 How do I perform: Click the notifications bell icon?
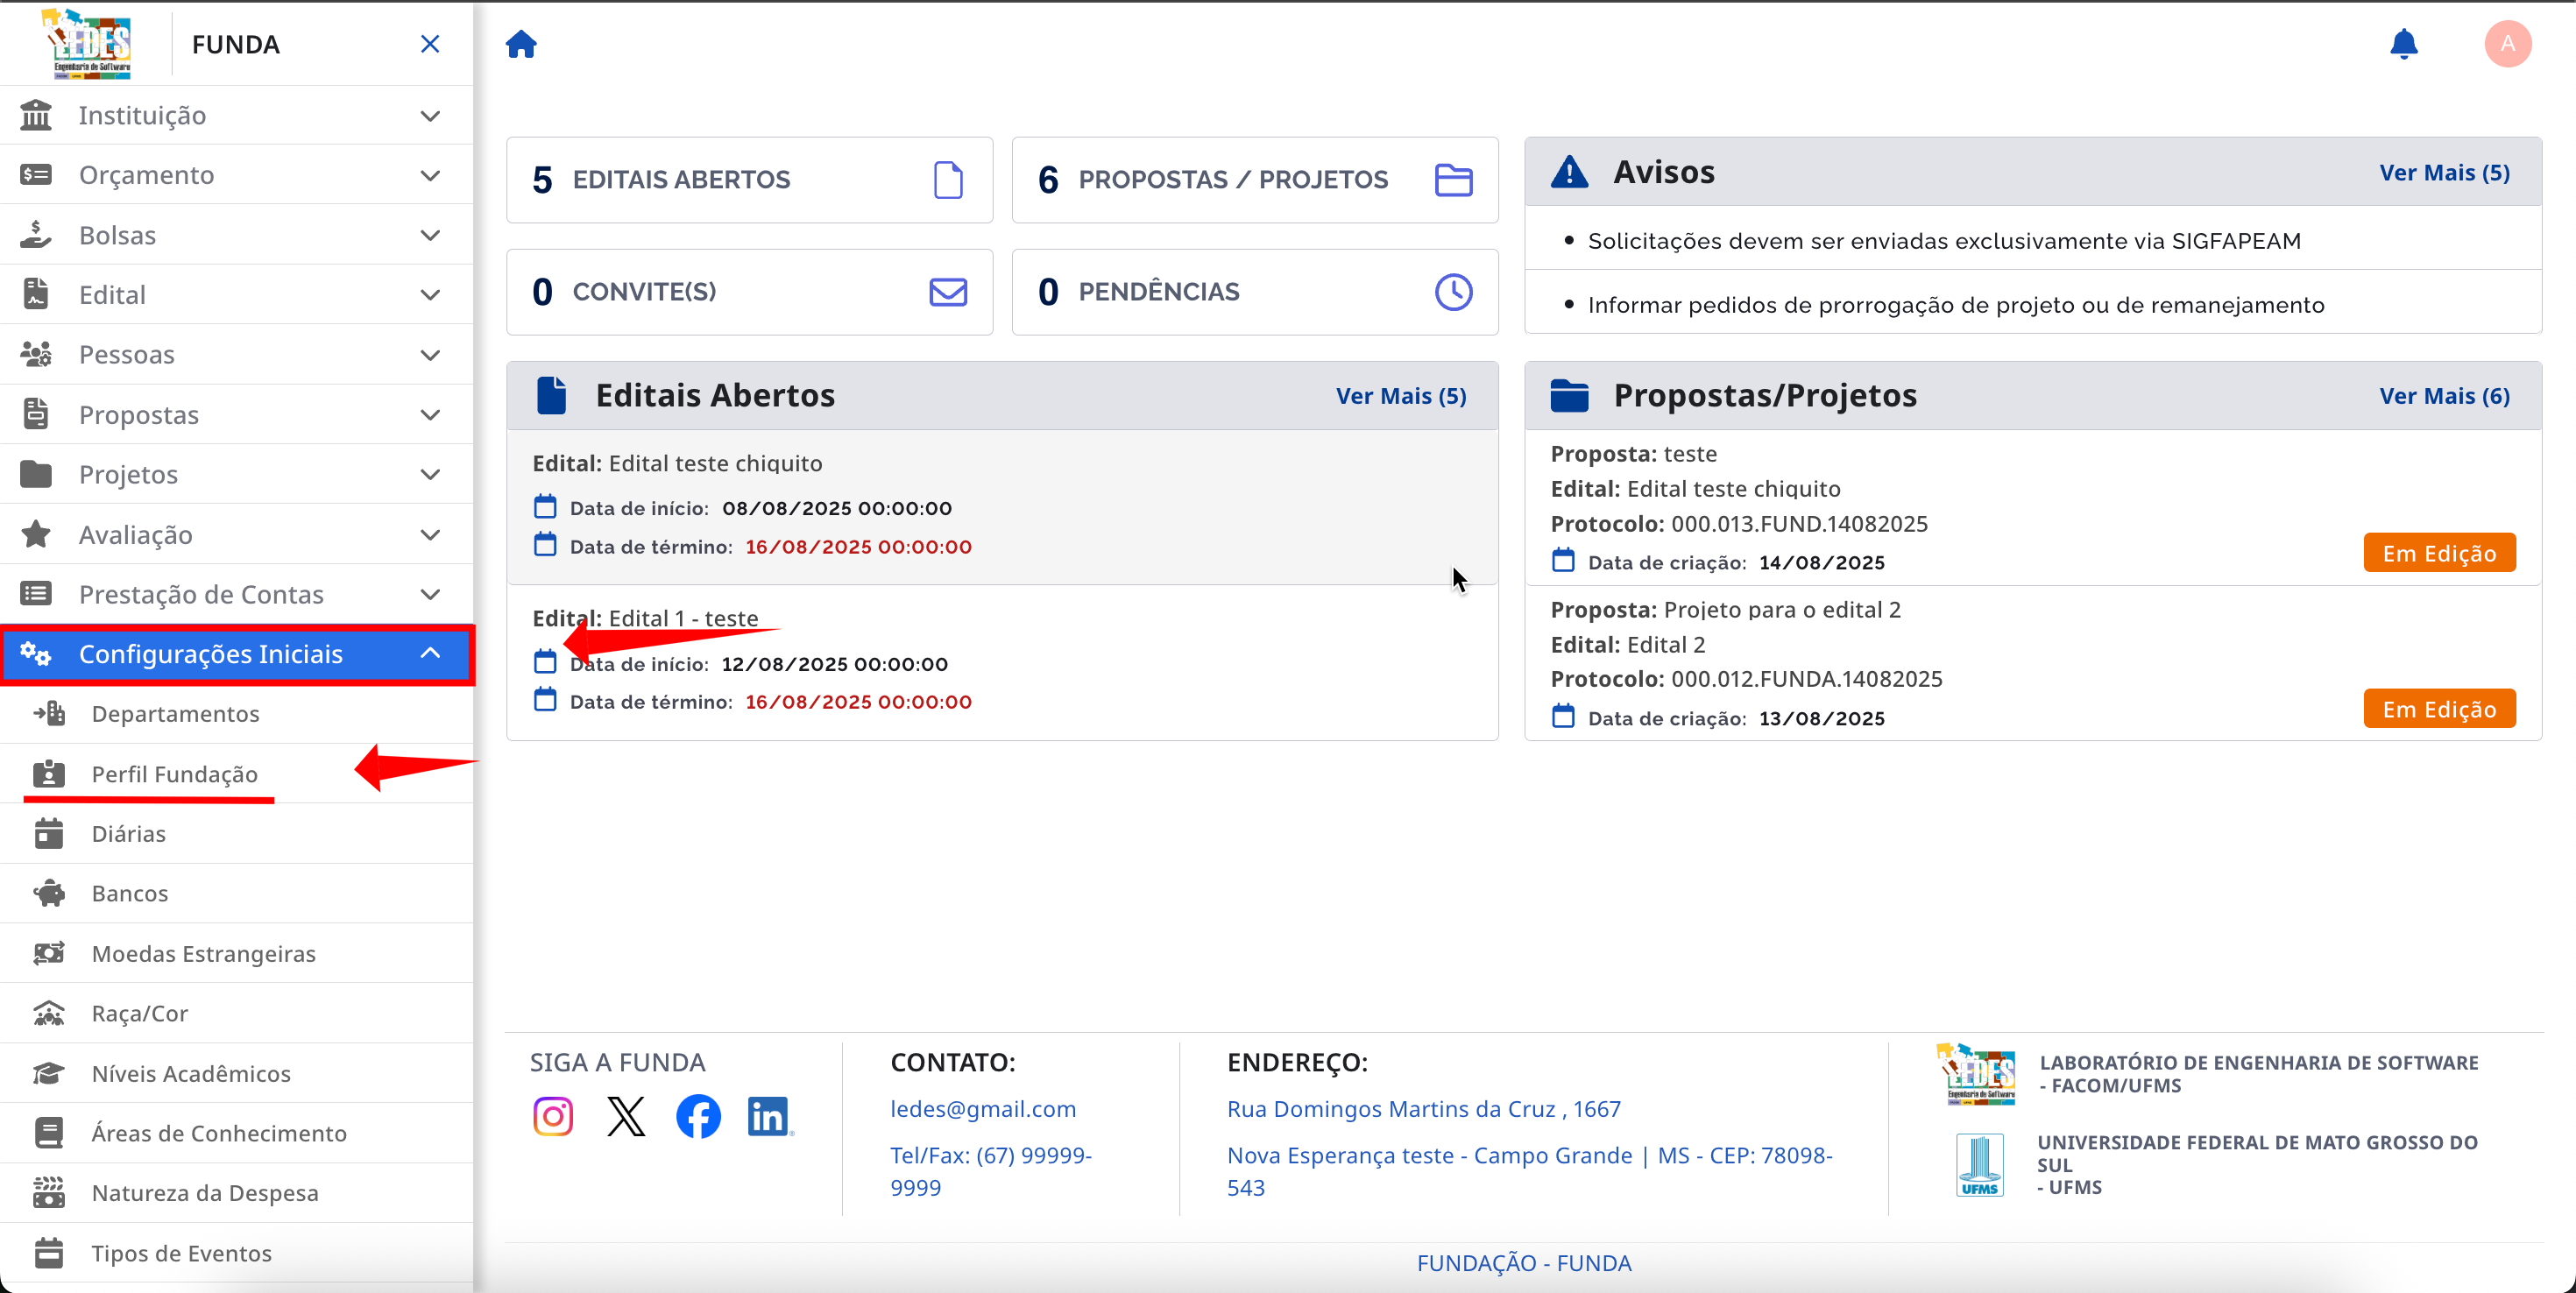[2404, 44]
